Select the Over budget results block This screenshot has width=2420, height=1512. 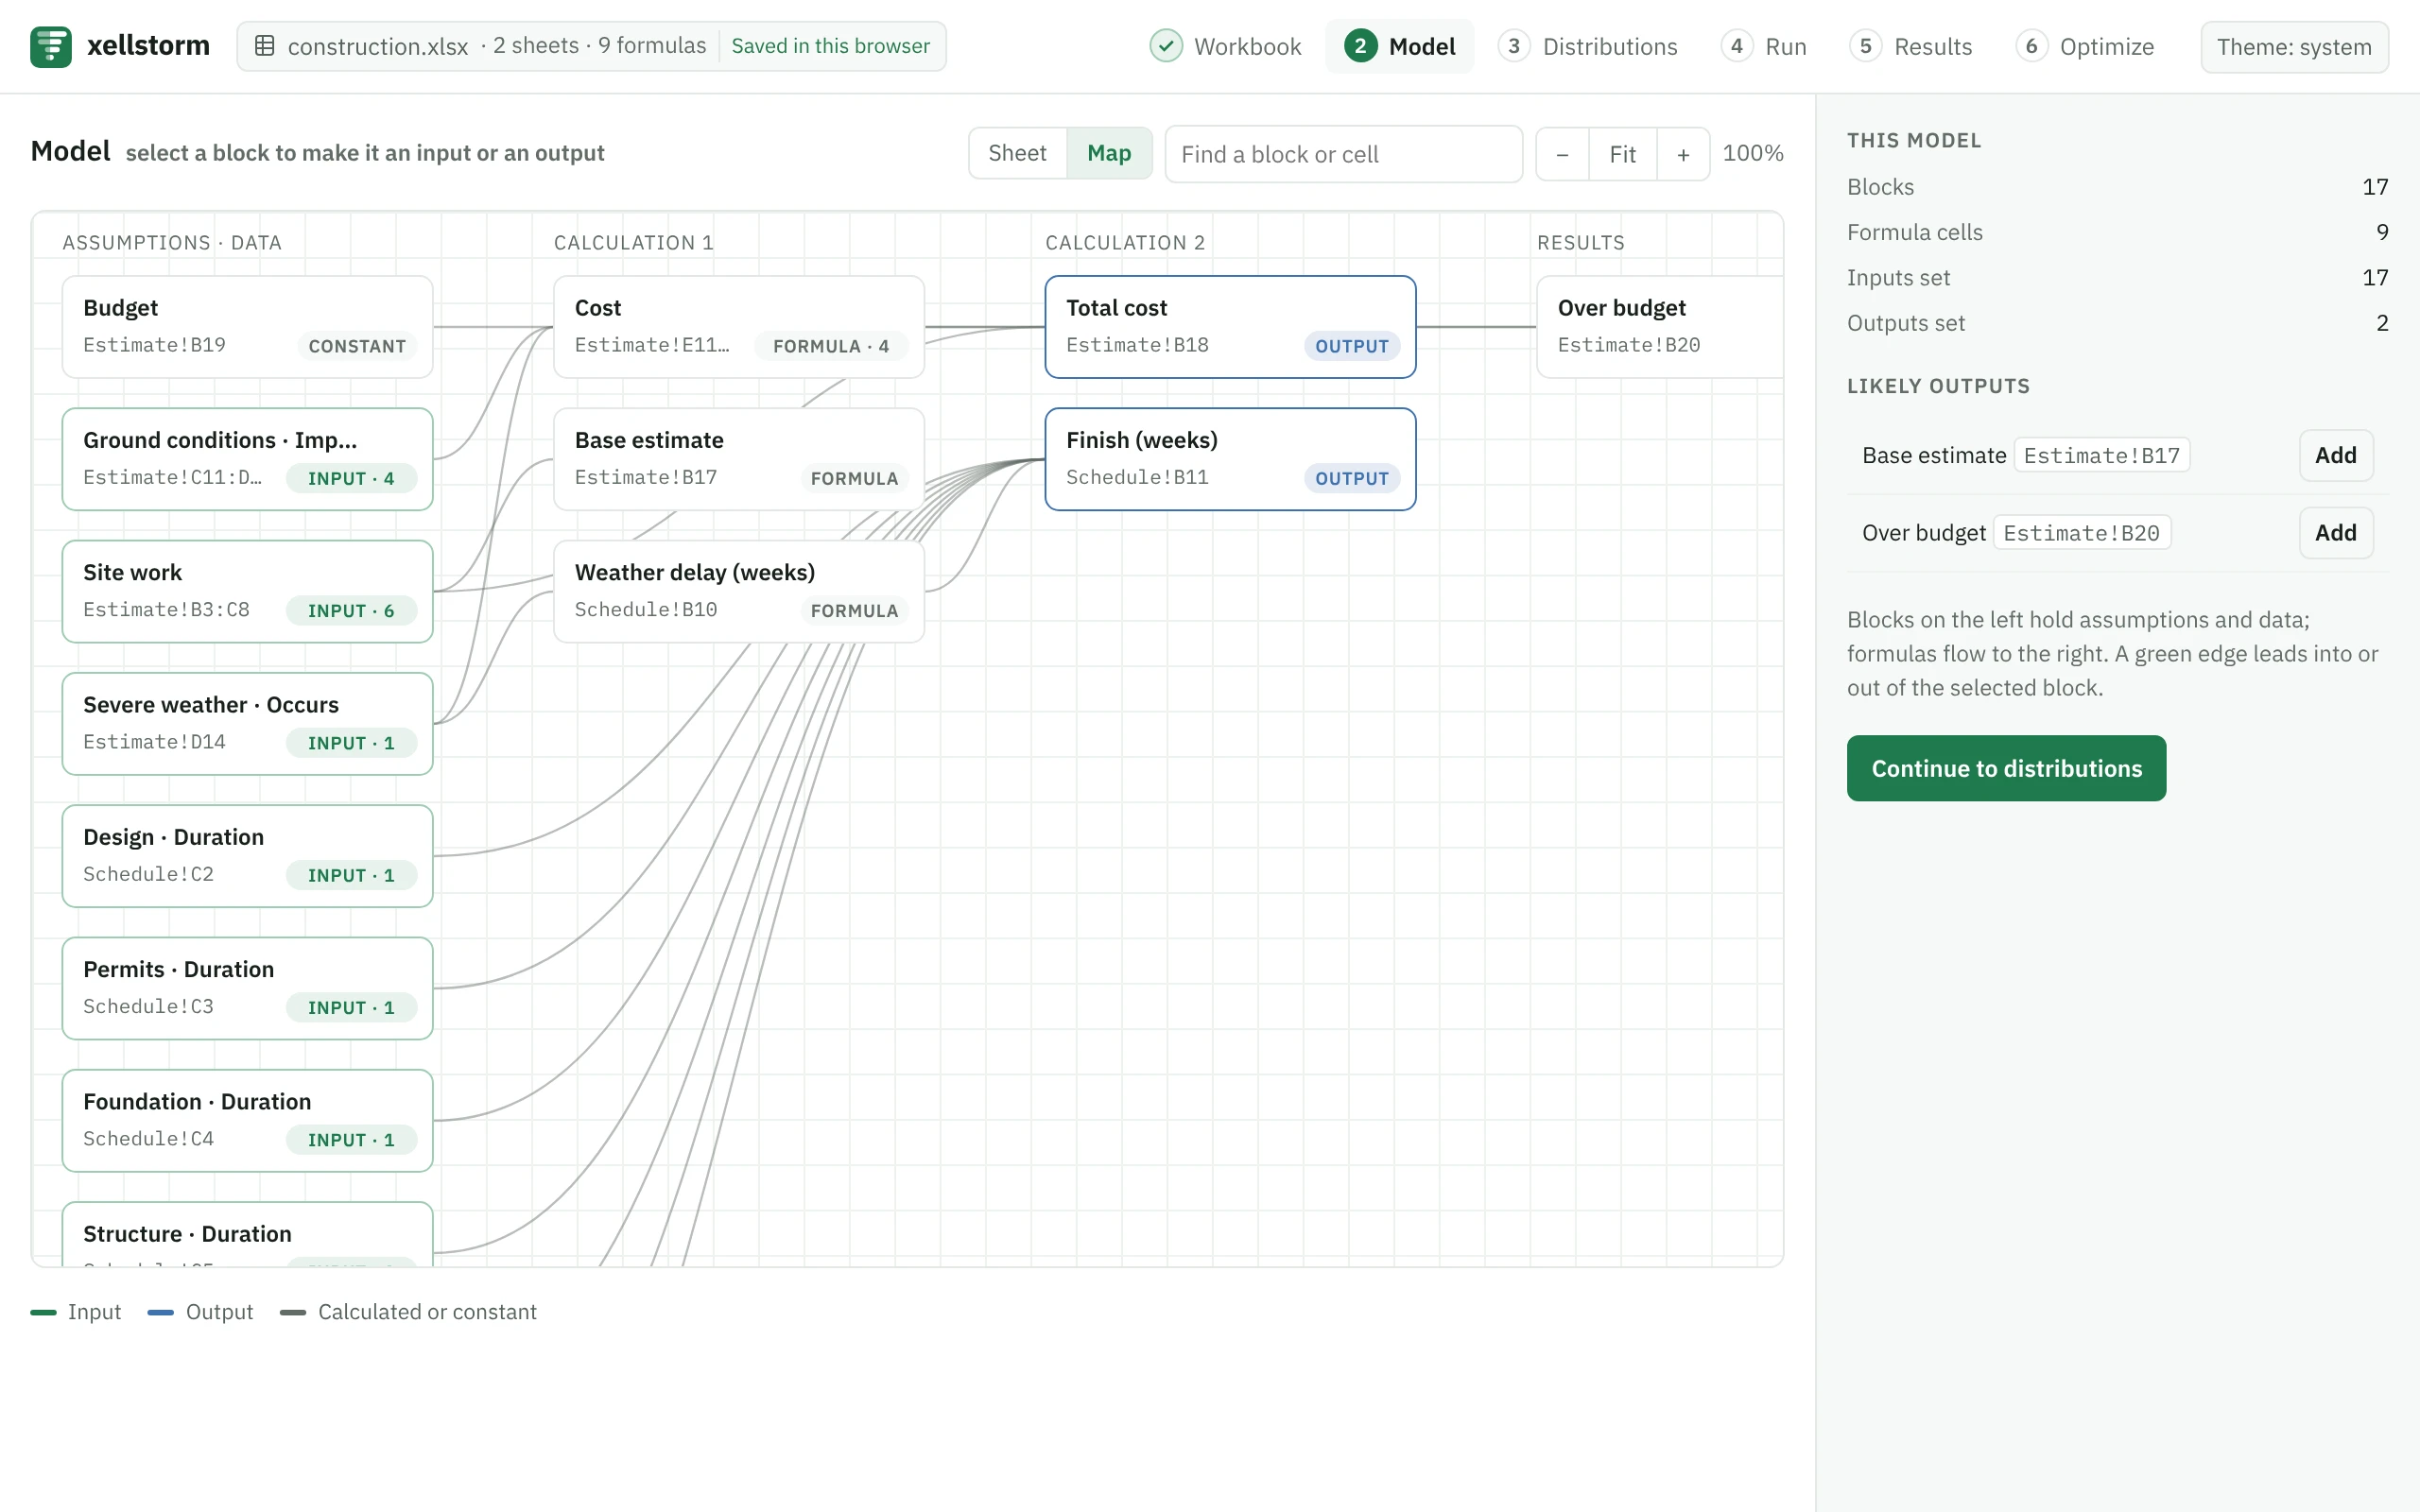[1660, 327]
